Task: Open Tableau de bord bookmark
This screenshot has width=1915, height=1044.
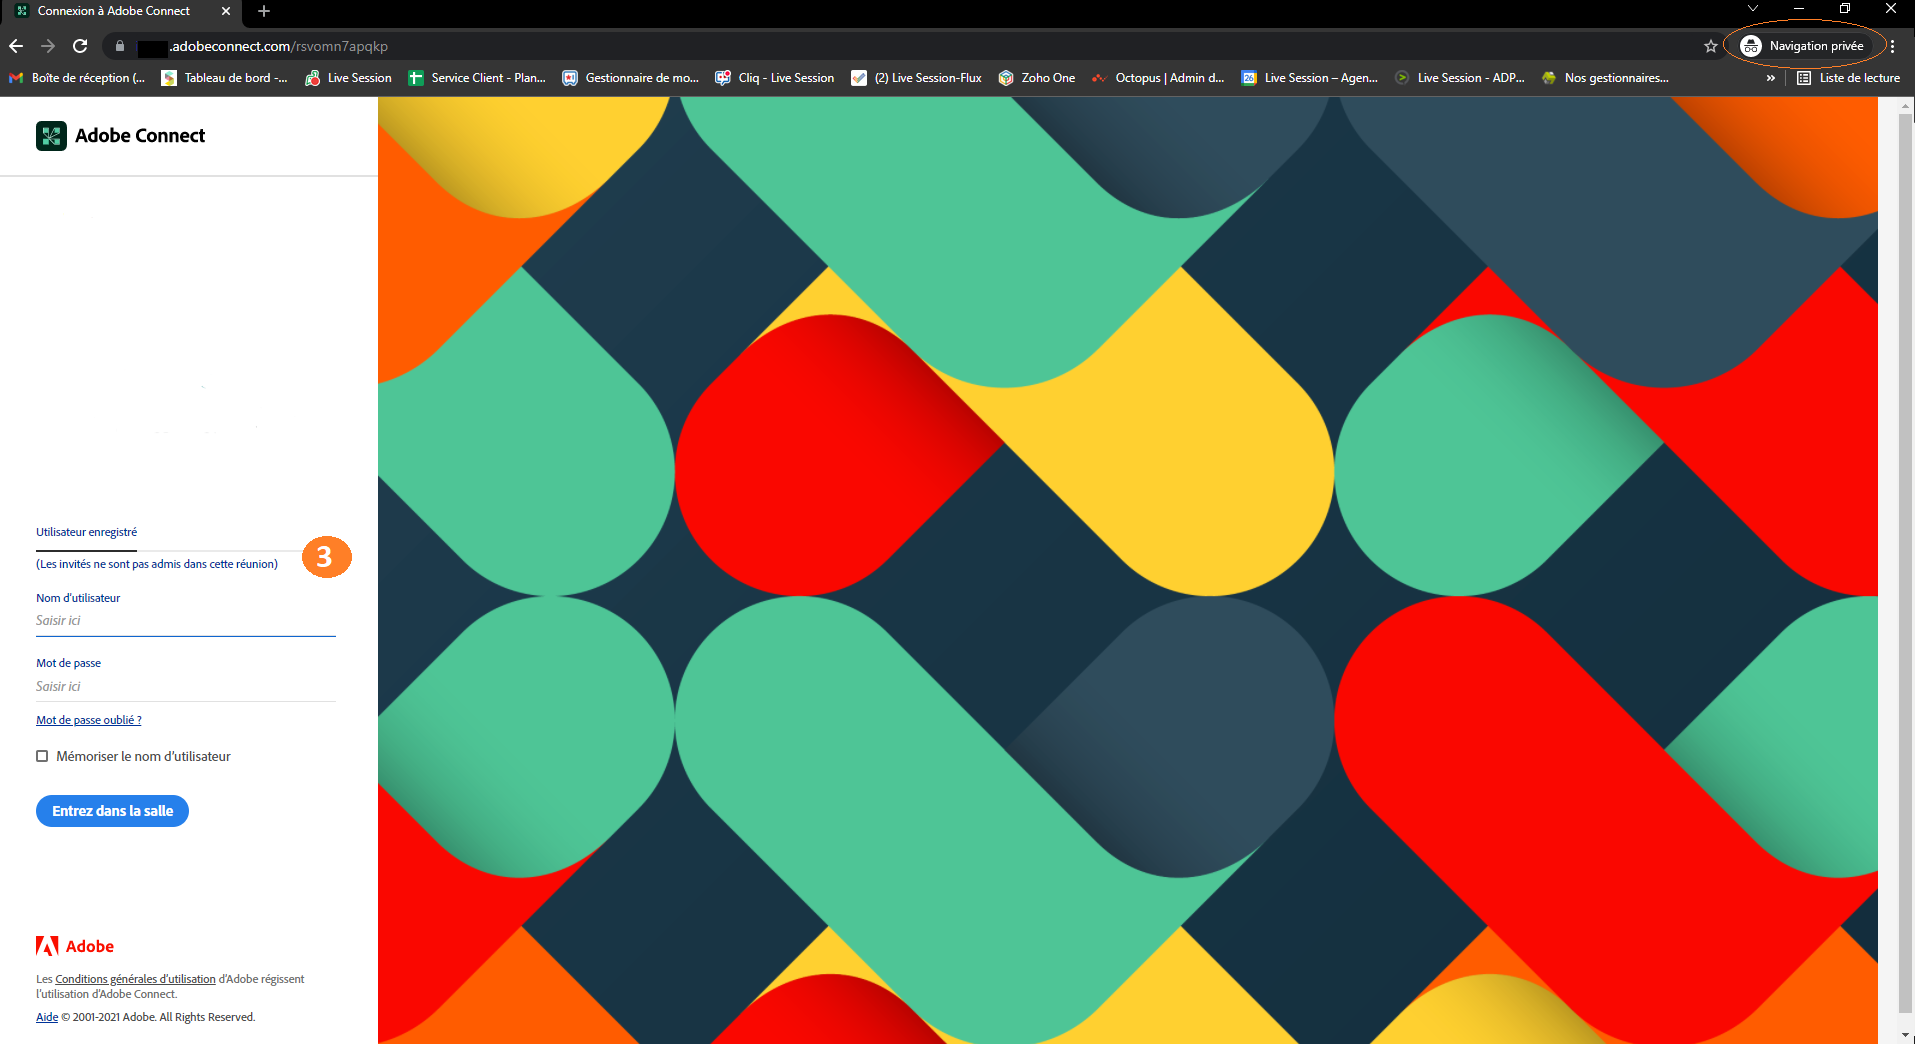Action: pos(225,78)
